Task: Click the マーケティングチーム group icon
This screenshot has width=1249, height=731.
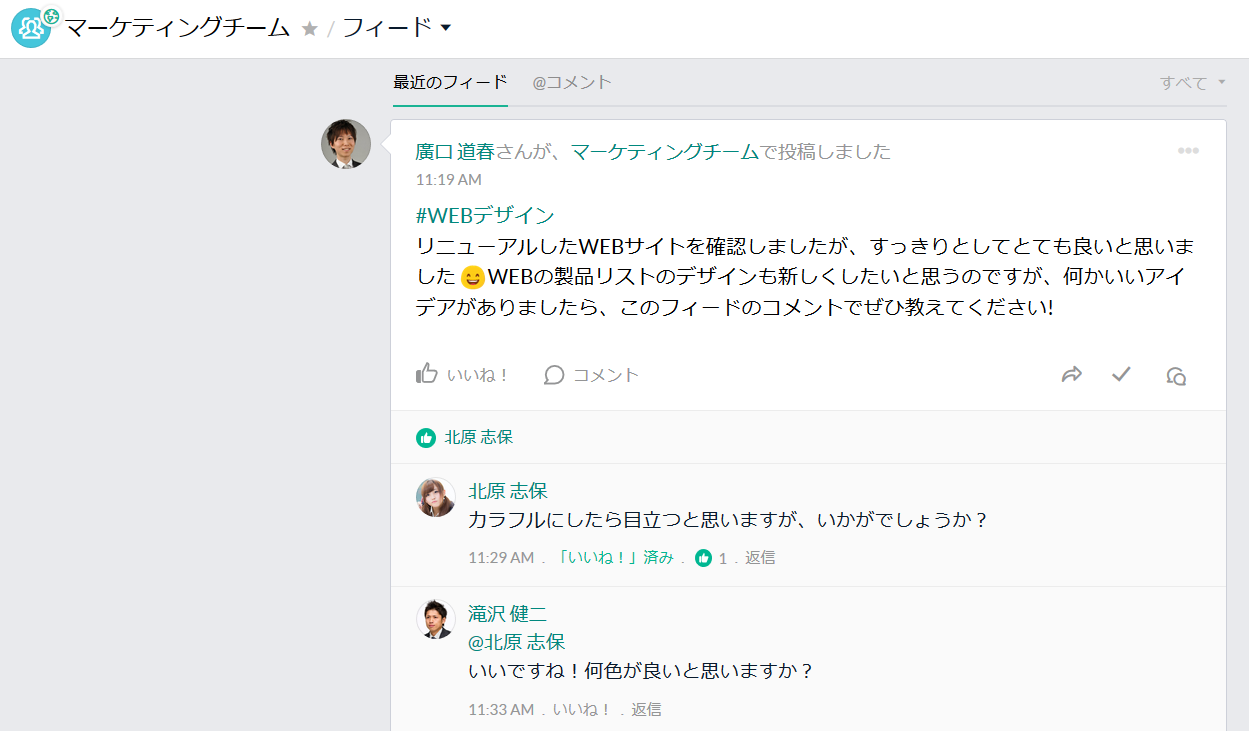Action: click(31, 28)
